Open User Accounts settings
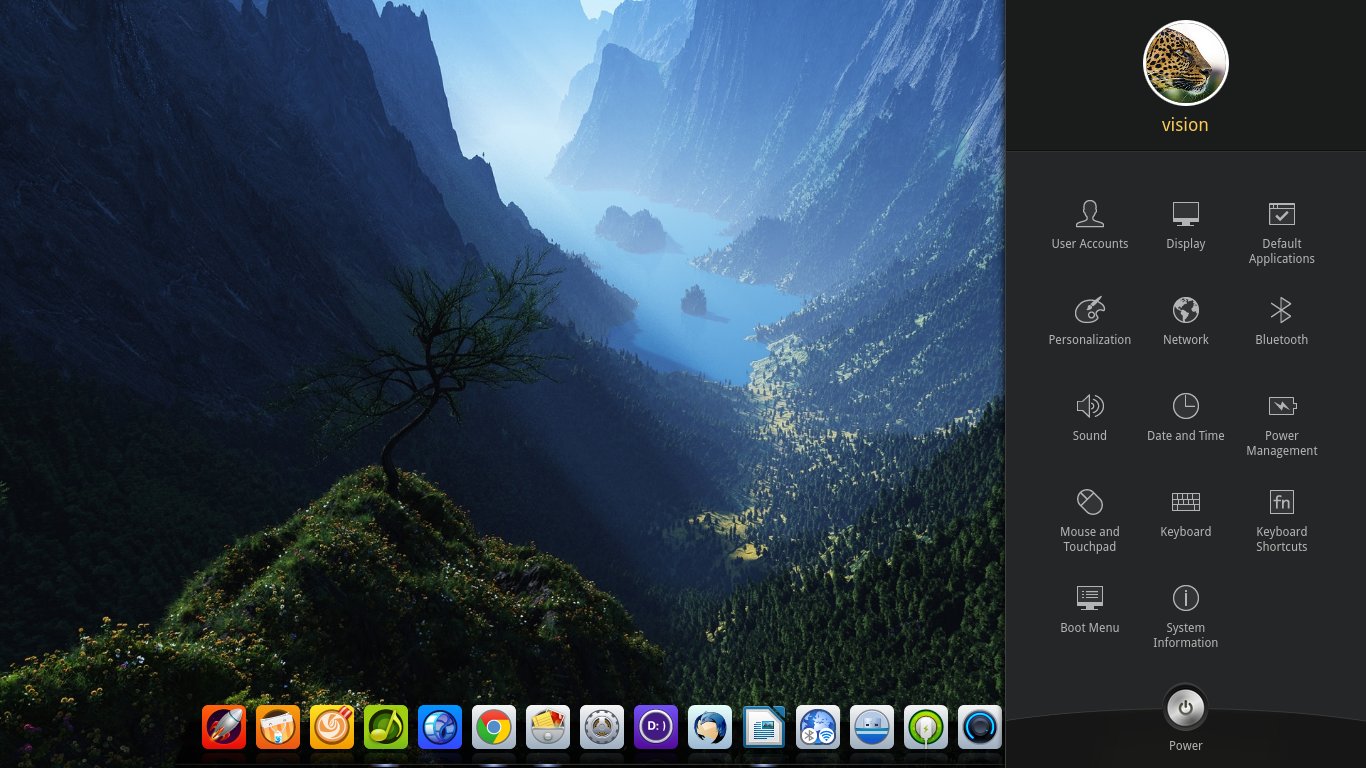This screenshot has width=1366, height=768. coord(1089,224)
